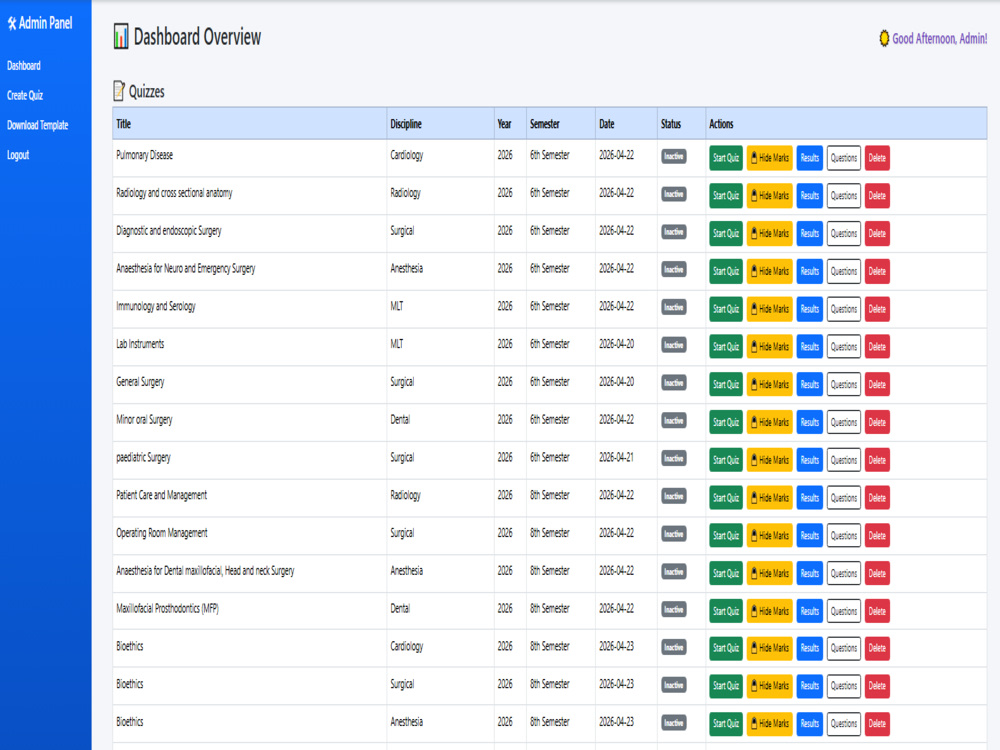View results of Pulmonary Disease quiz
The height and width of the screenshot is (750, 1000).
(810, 158)
